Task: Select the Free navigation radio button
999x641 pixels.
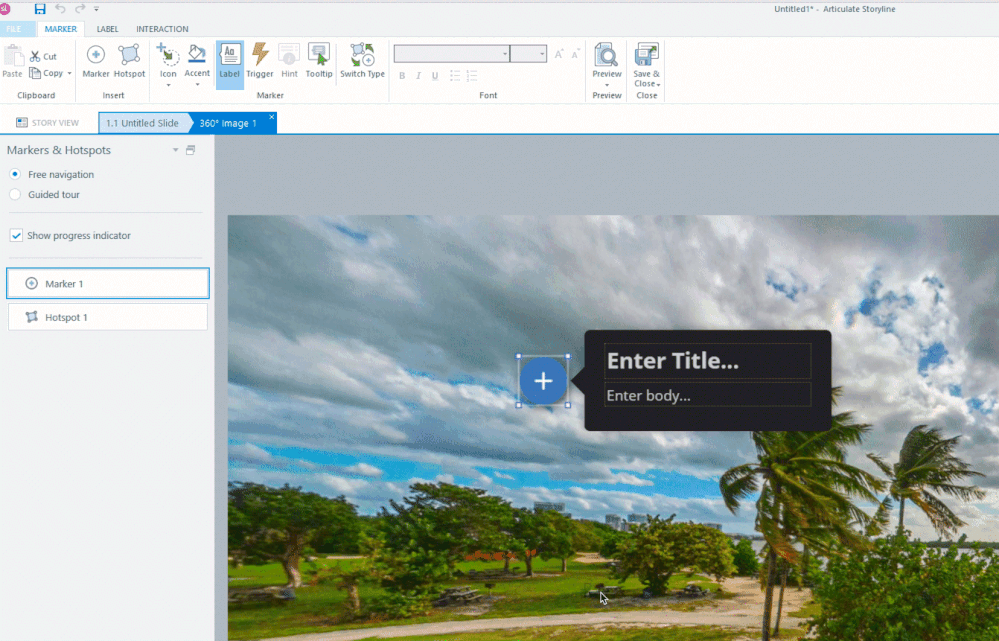Action: [x=15, y=174]
